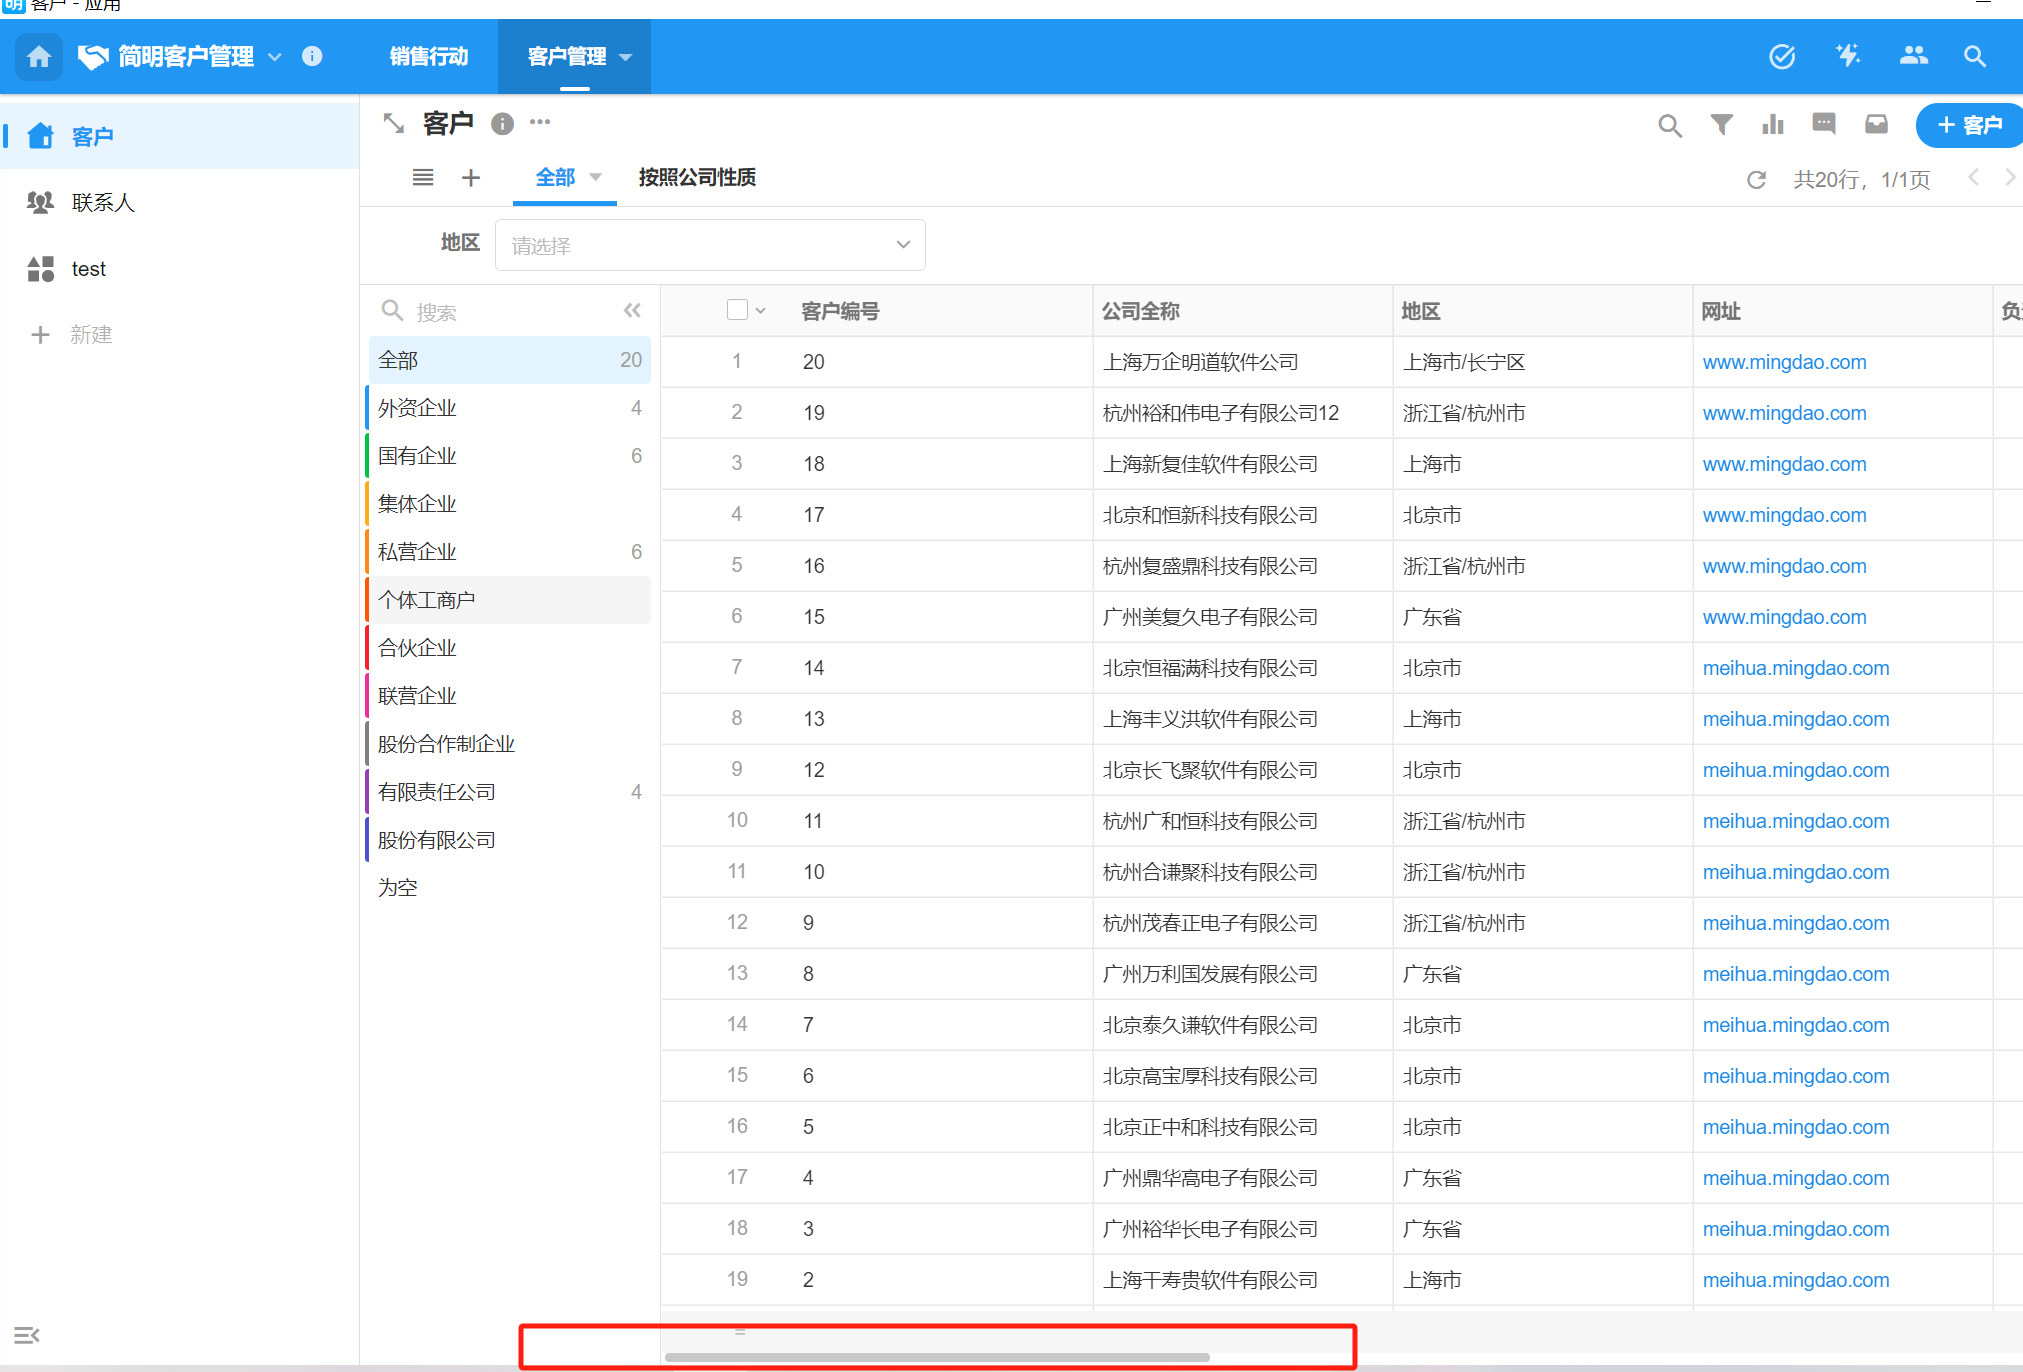
Task: Open dropdown arrow next to 全部 tab
Action: [596, 177]
